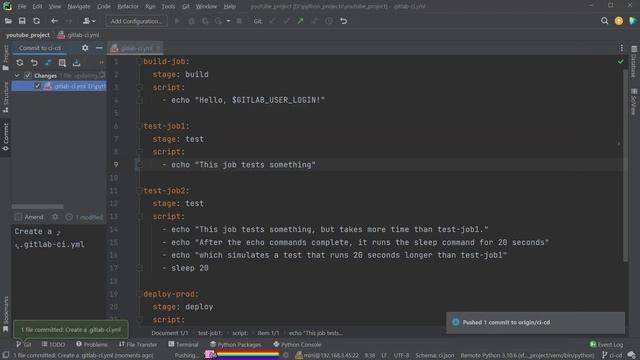Viewport: 640px width, 360px height.
Task: Click the green inspection checkmark in editor
Action: click(x=620, y=62)
